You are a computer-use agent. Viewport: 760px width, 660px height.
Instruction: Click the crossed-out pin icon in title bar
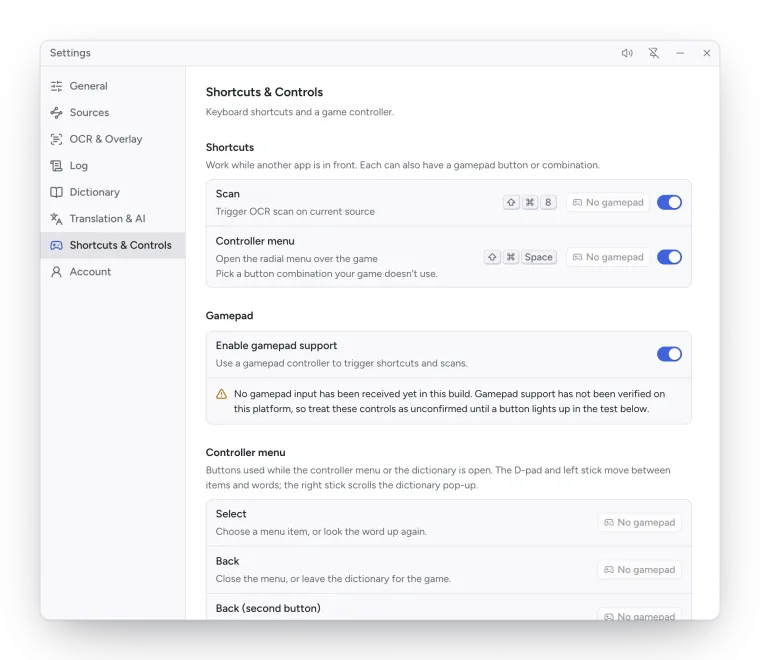pos(654,53)
